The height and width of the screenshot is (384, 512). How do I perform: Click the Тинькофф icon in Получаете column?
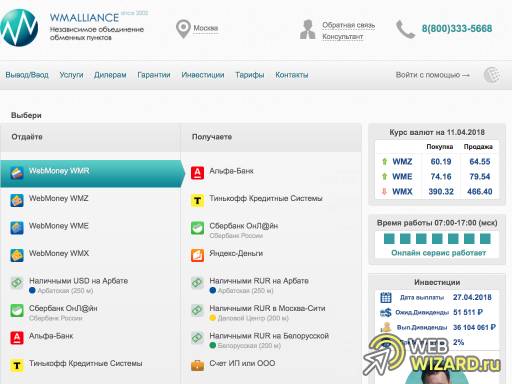coord(197,201)
